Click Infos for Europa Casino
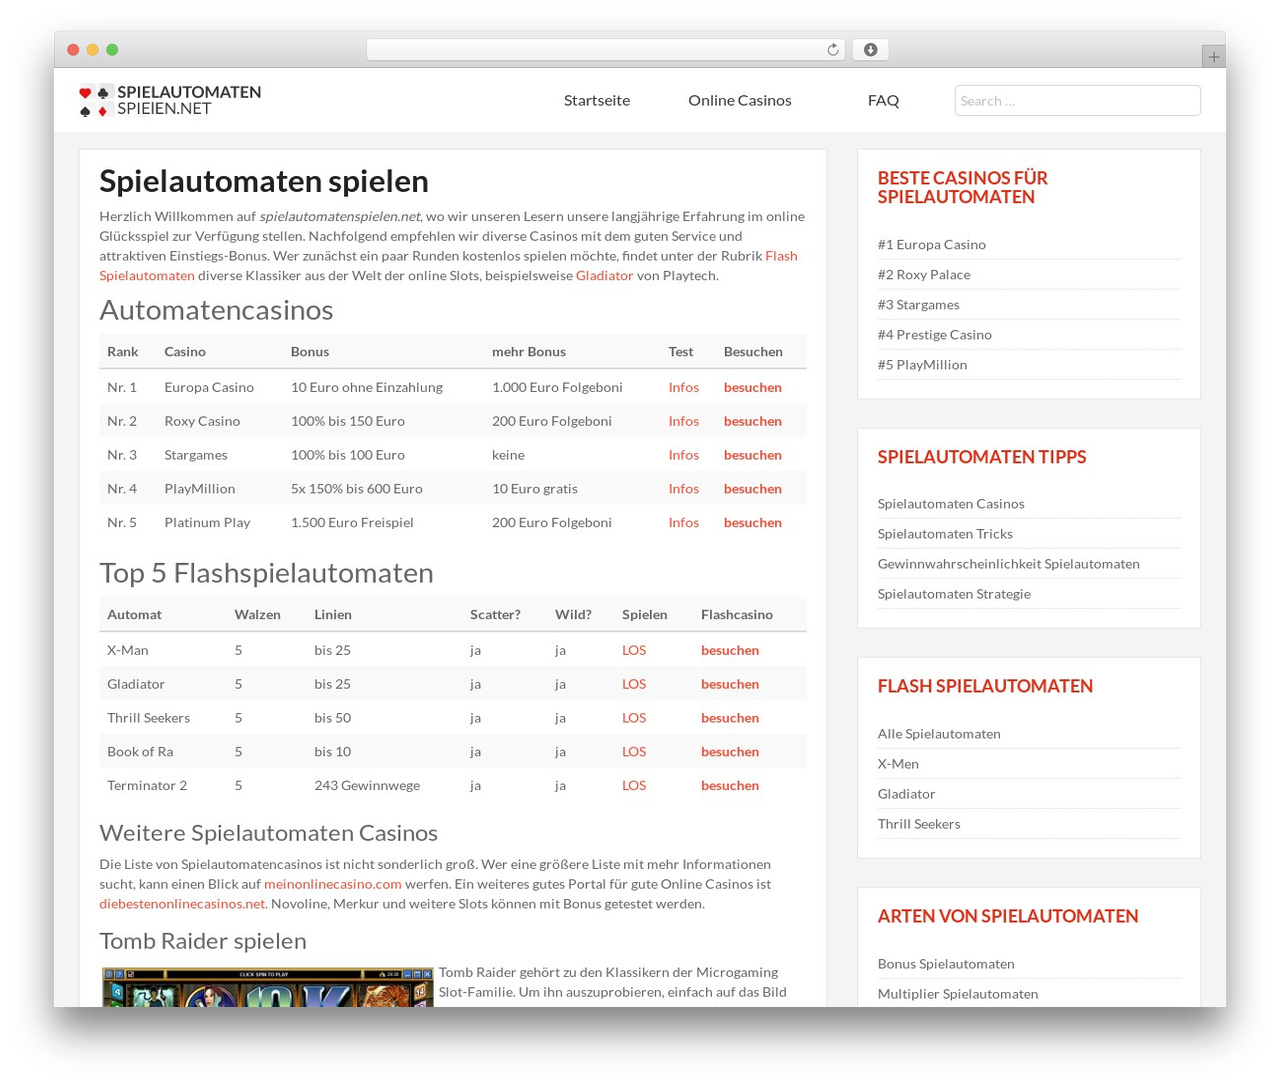 click(x=684, y=387)
